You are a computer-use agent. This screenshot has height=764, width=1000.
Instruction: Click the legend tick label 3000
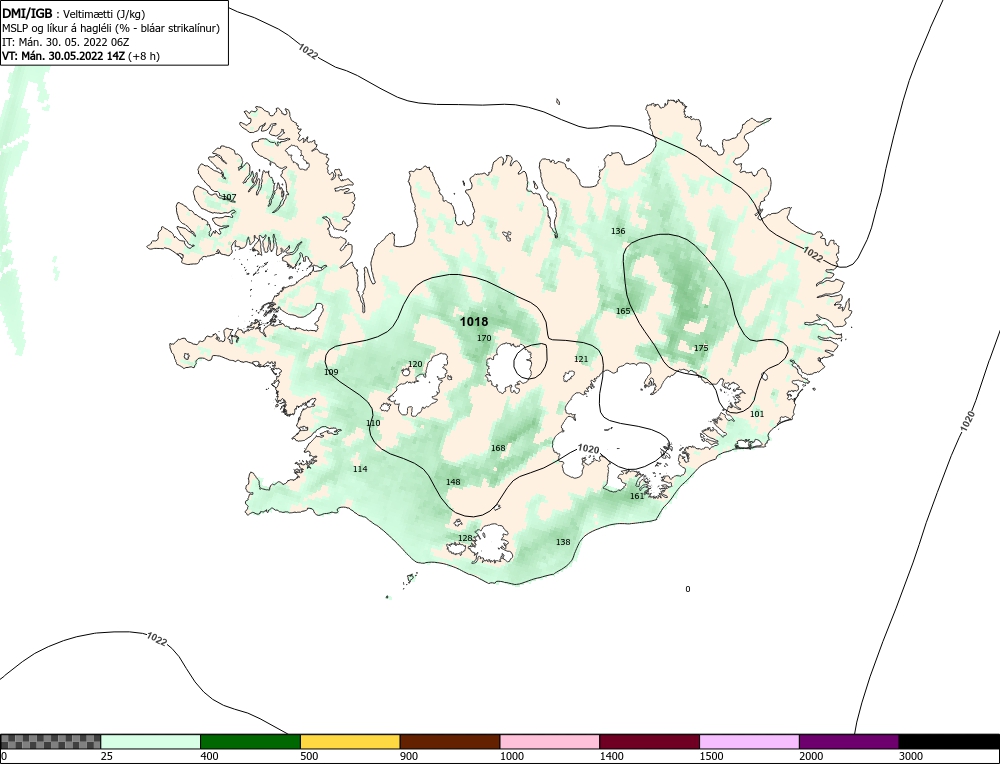point(911,756)
